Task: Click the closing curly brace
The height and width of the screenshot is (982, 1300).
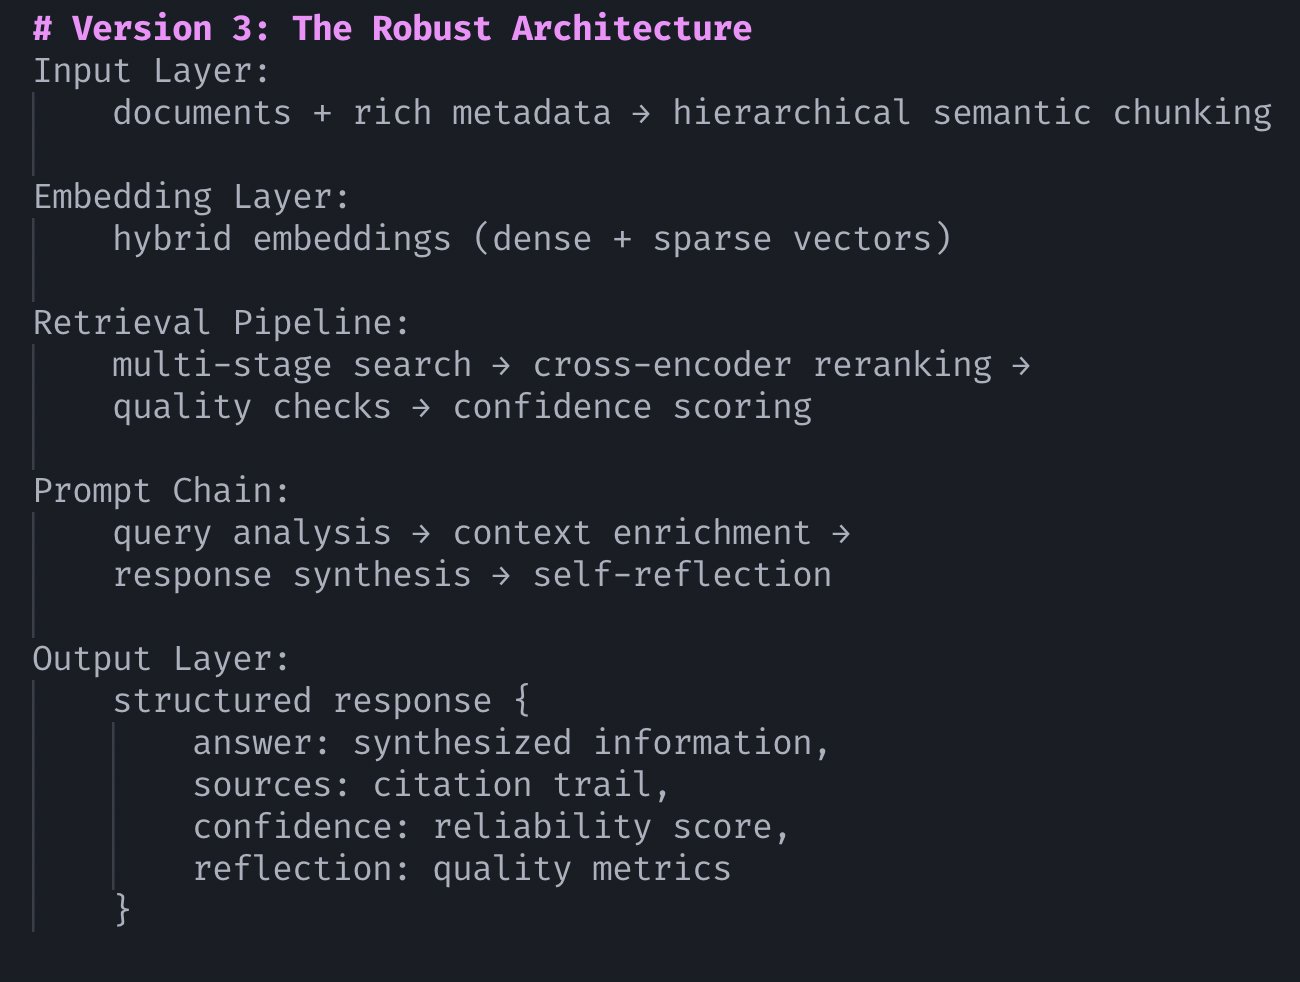Action: (122, 909)
